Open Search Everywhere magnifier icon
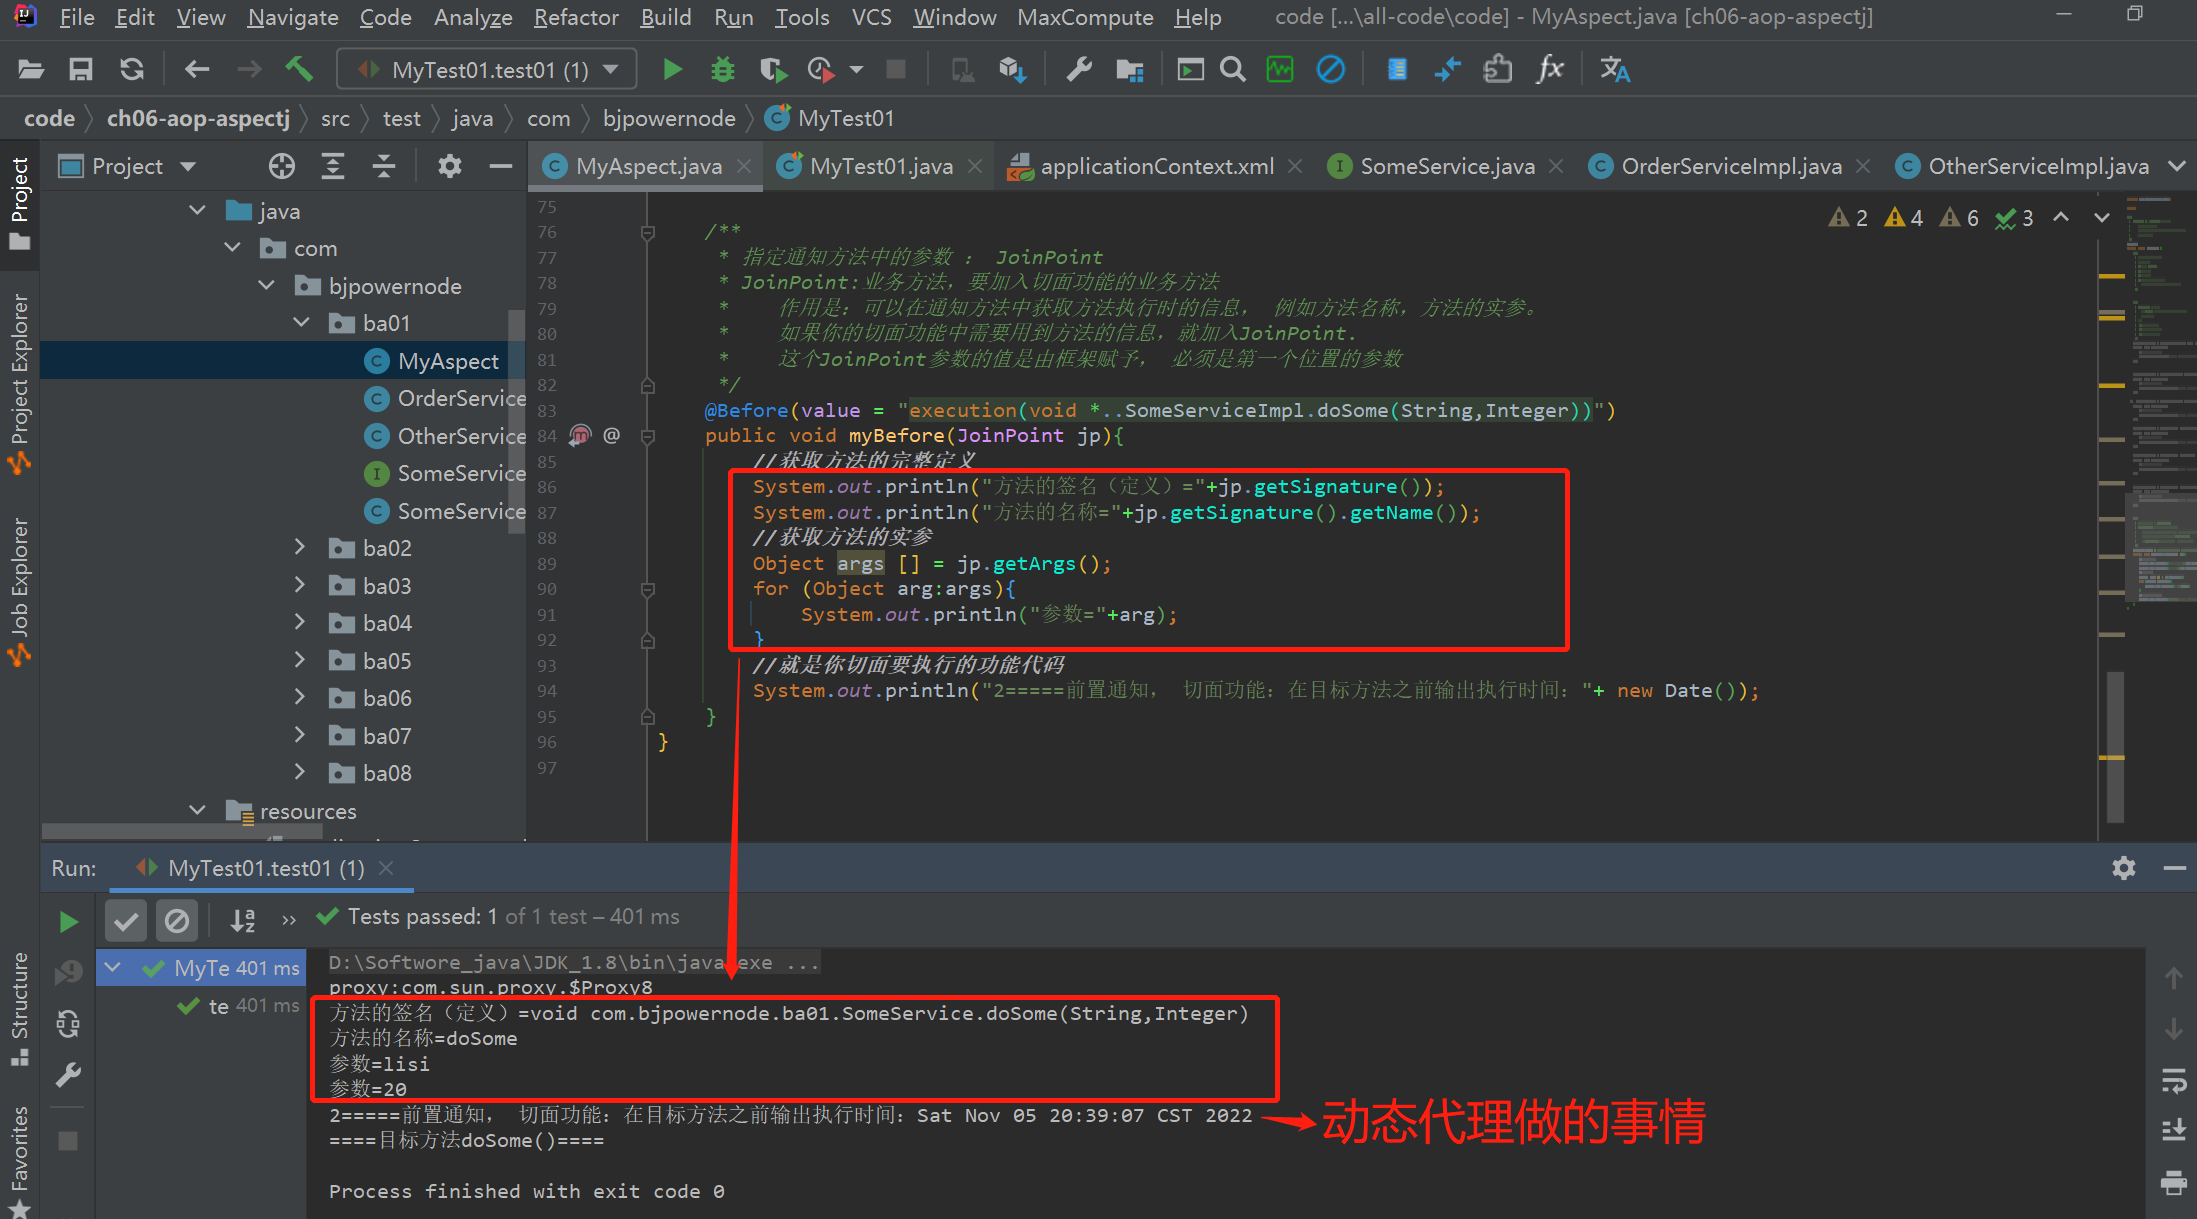The width and height of the screenshot is (2197, 1219). point(1233,69)
